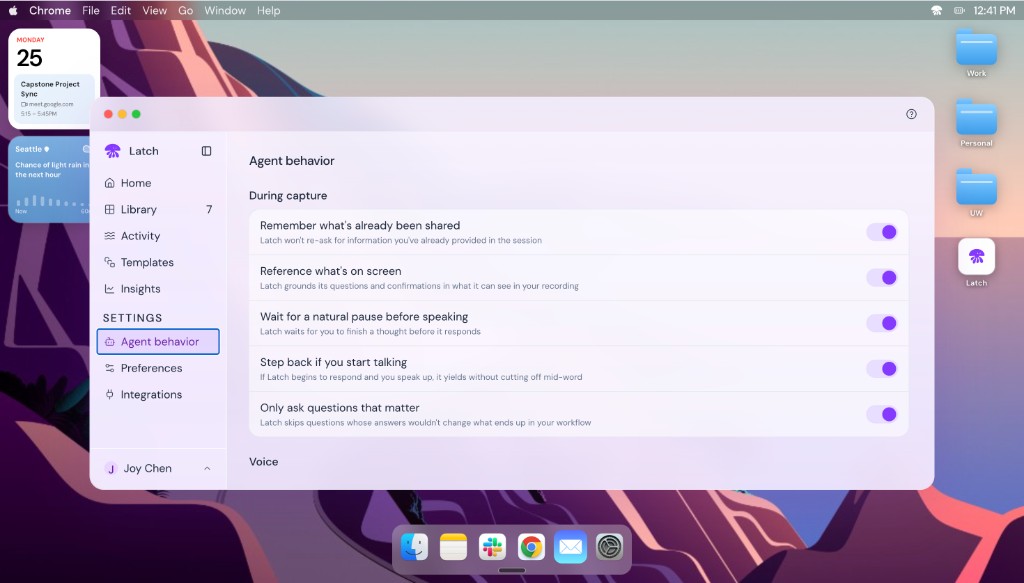Open the Capstone Project Sync calendar event
Image resolution: width=1024 pixels, height=583 pixels.
(x=54, y=99)
